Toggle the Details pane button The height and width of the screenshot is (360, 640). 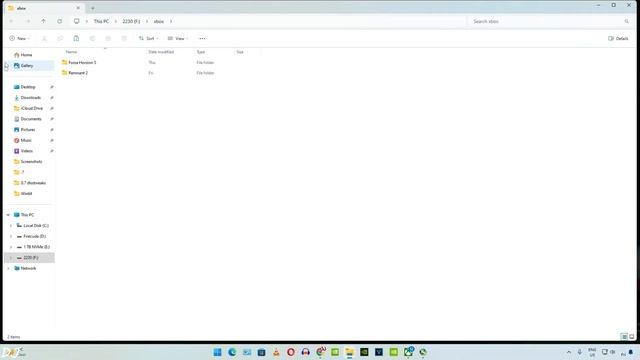[x=618, y=38]
